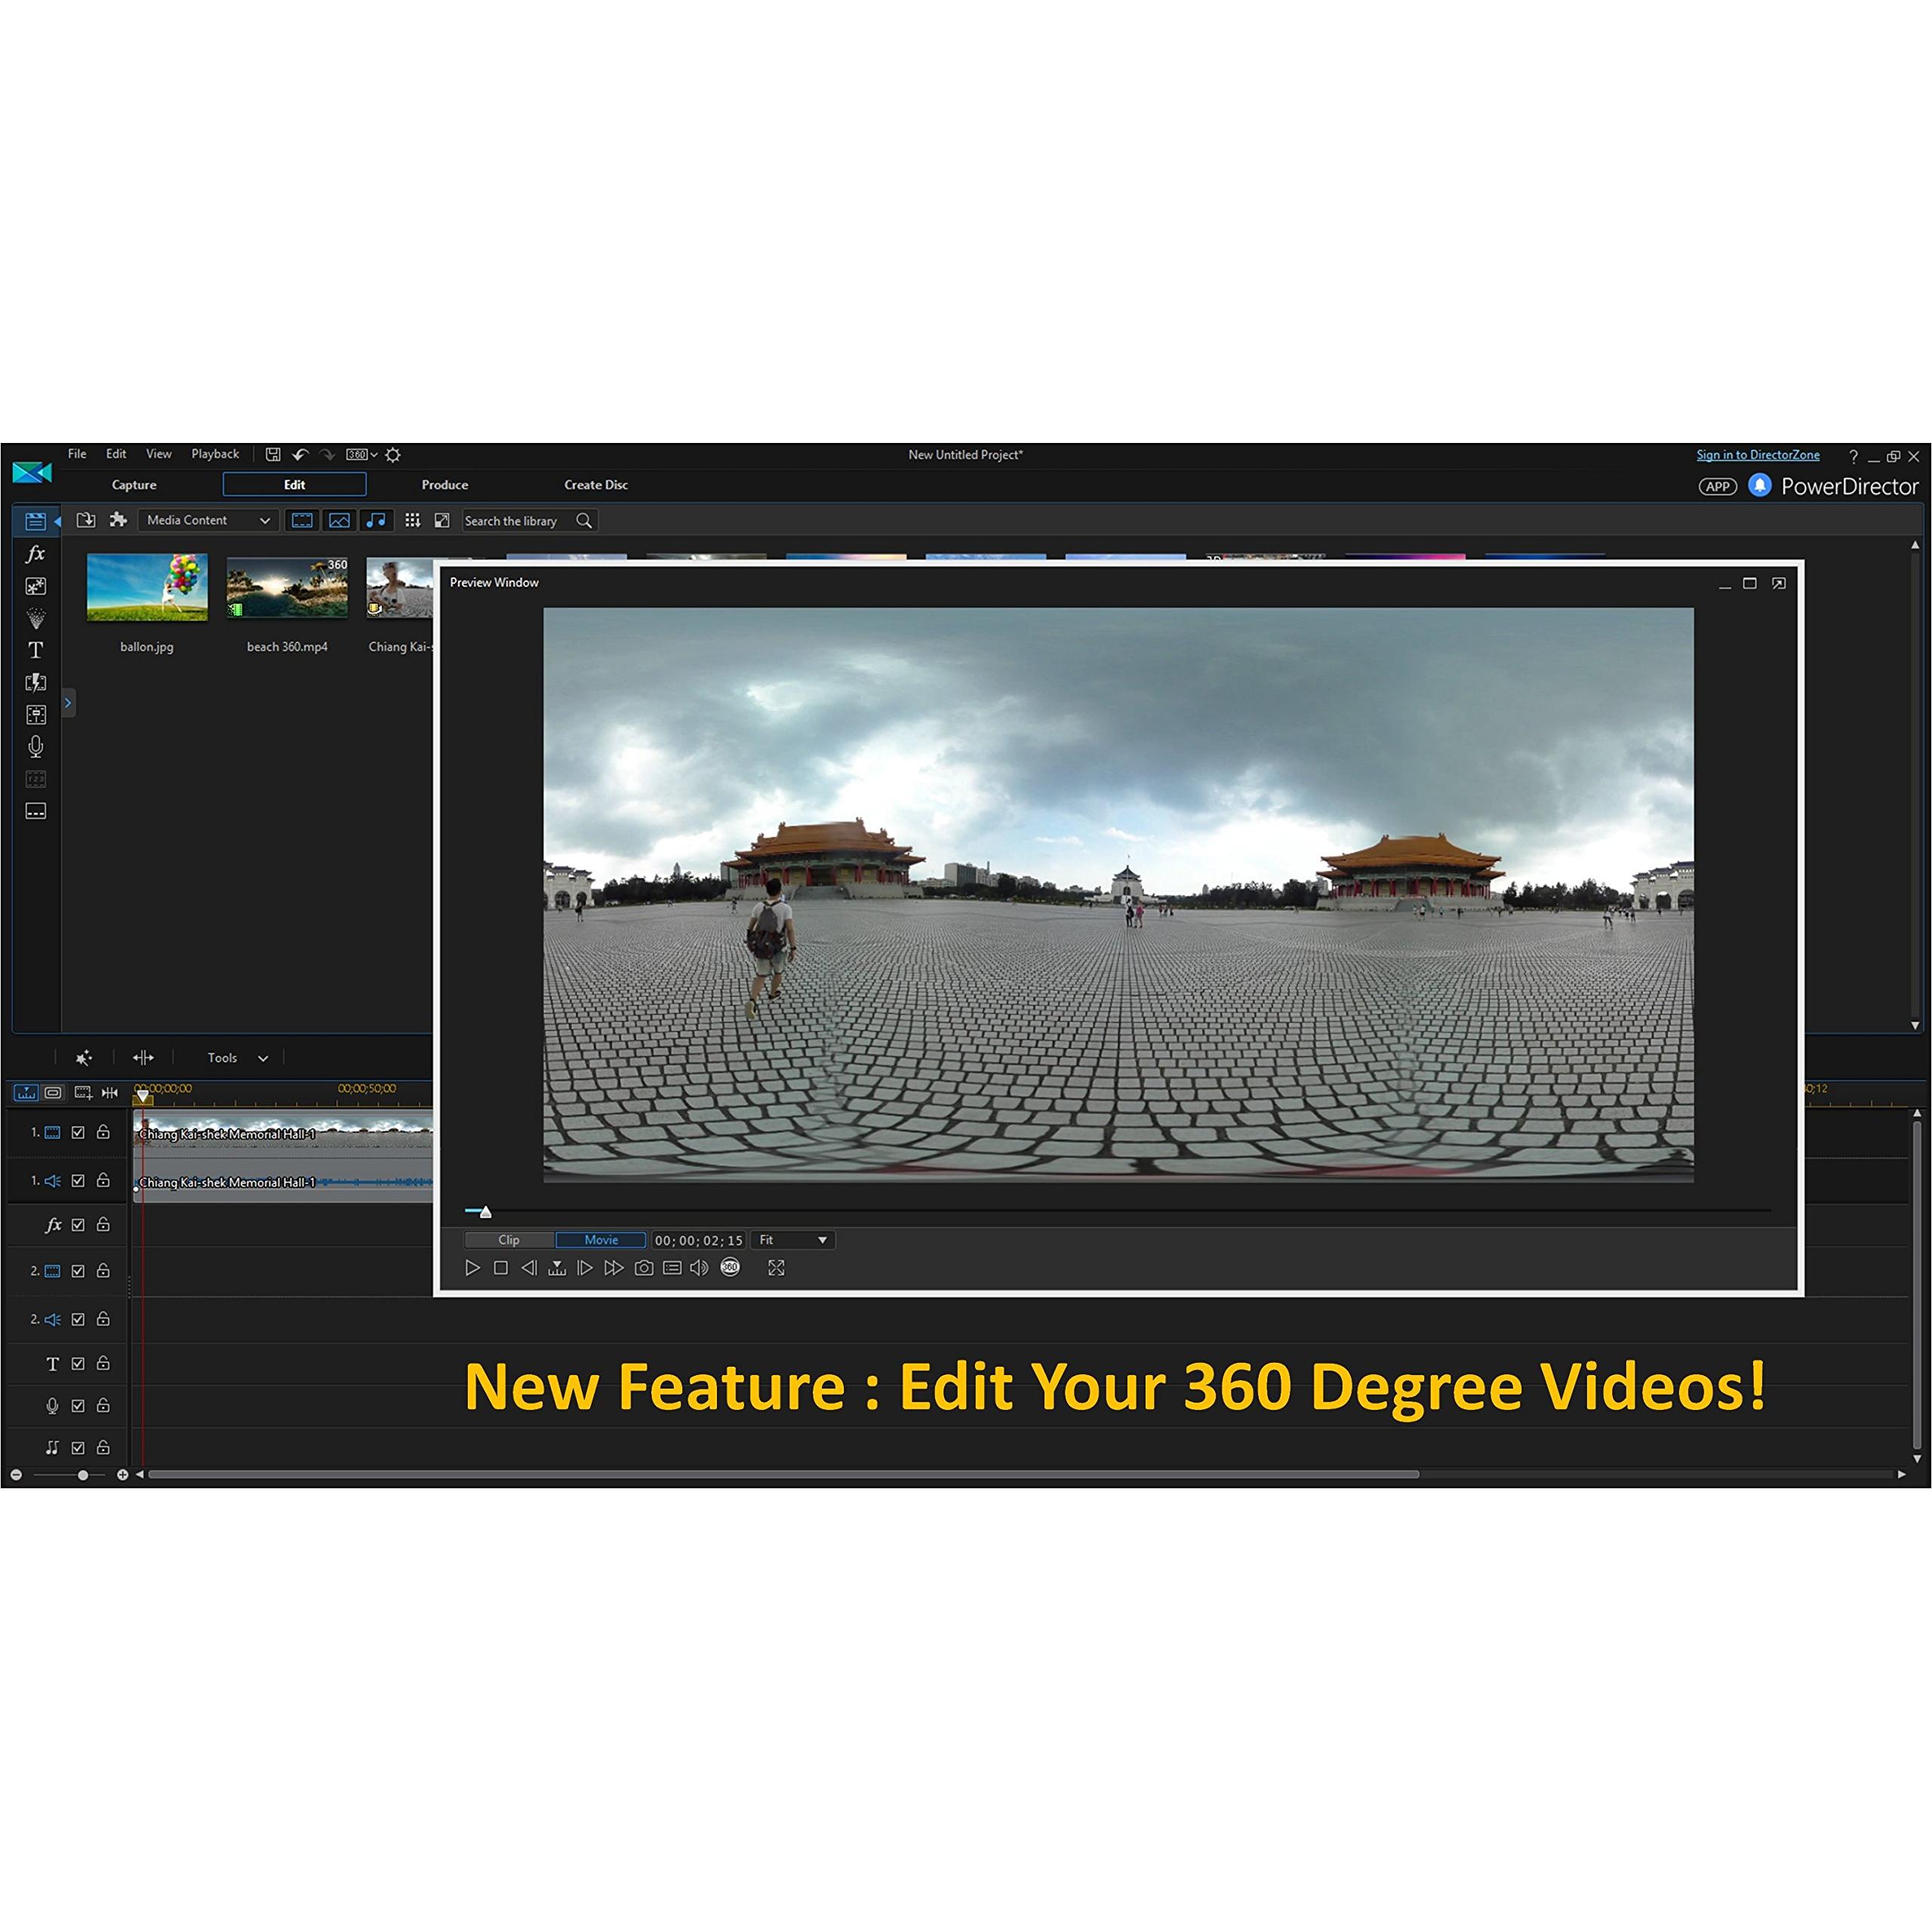1932x1932 pixels.
Task: Open the Particle Room in the sidebar
Action: [35, 618]
